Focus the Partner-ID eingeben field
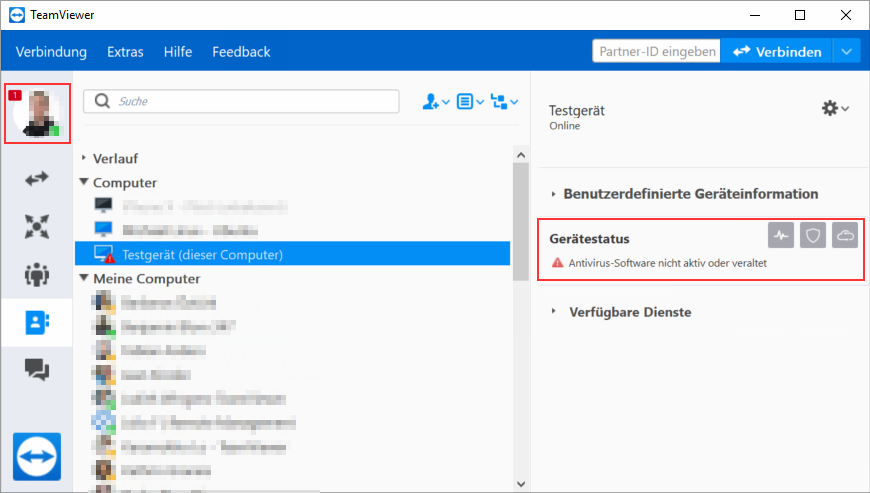Viewport: 870px width, 493px height. tap(656, 51)
